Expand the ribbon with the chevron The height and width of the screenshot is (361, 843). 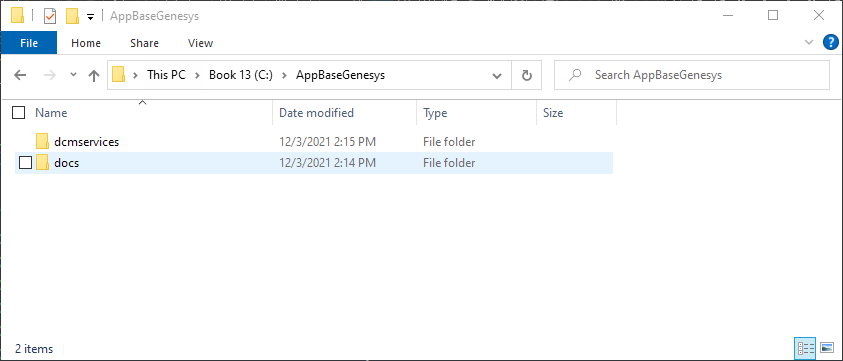[808, 43]
